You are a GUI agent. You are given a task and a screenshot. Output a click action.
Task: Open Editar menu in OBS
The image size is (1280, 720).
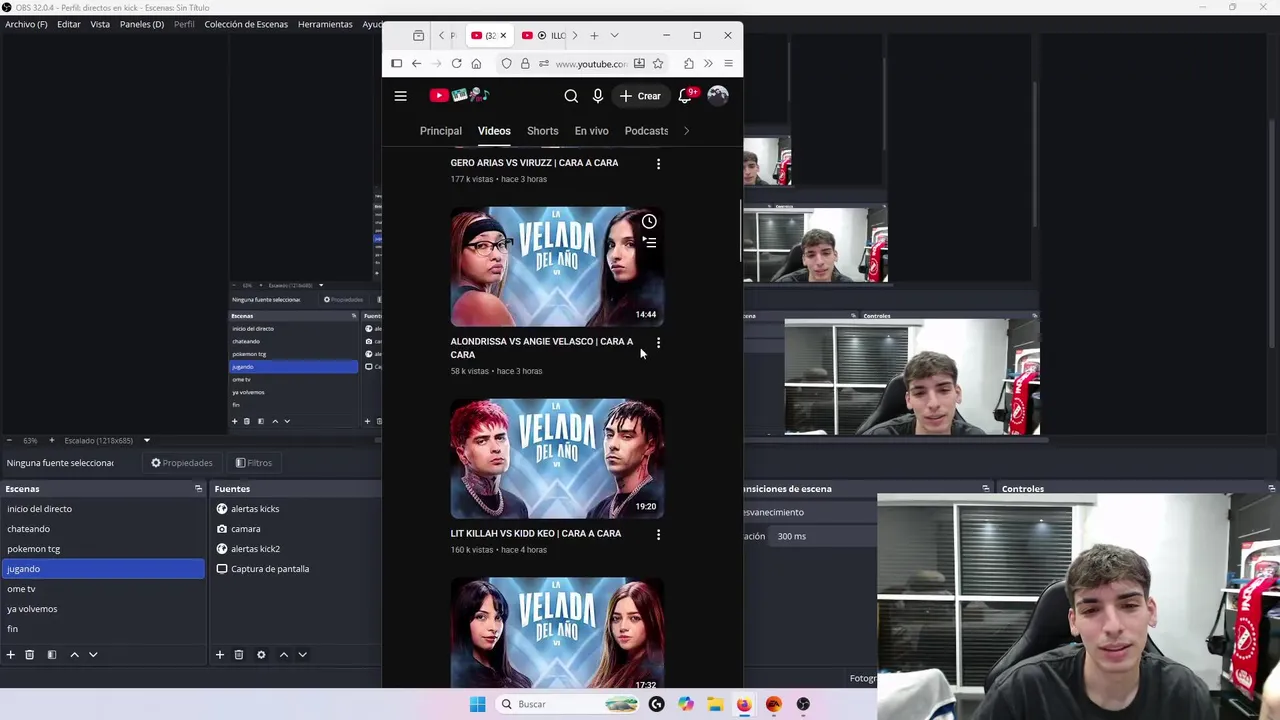69,24
